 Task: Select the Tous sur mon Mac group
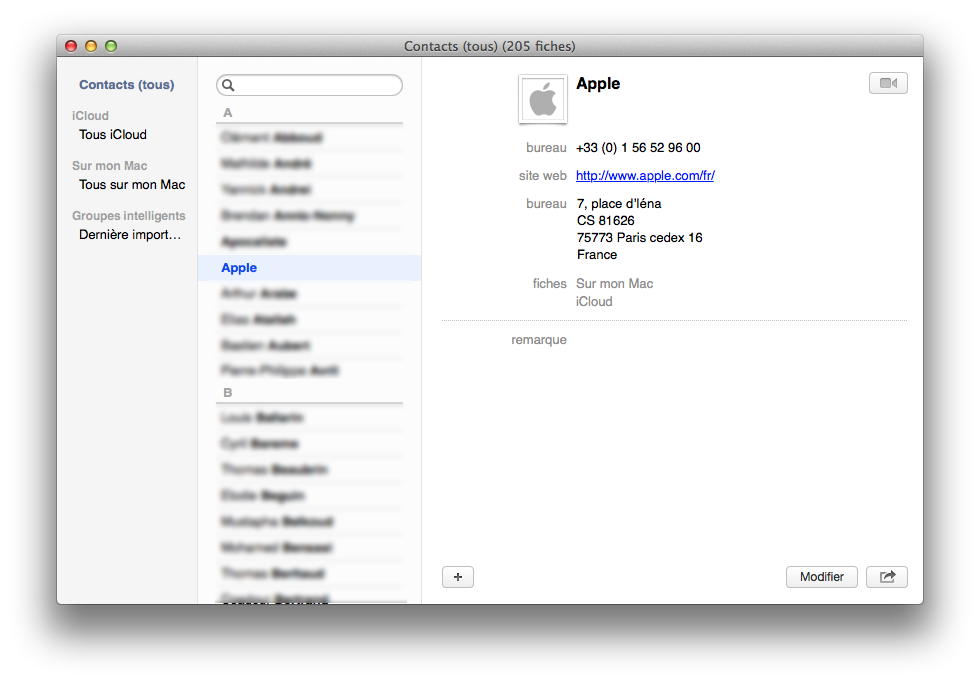pos(132,184)
